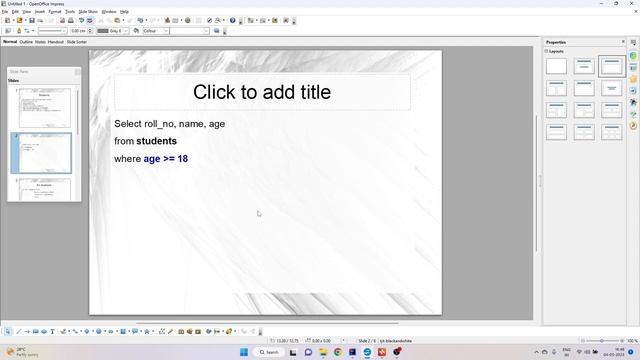This screenshot has height=360, width=640.
Task: Close the Properties sidebar panel
Action: pyautogui.click(x=623, y=42)
